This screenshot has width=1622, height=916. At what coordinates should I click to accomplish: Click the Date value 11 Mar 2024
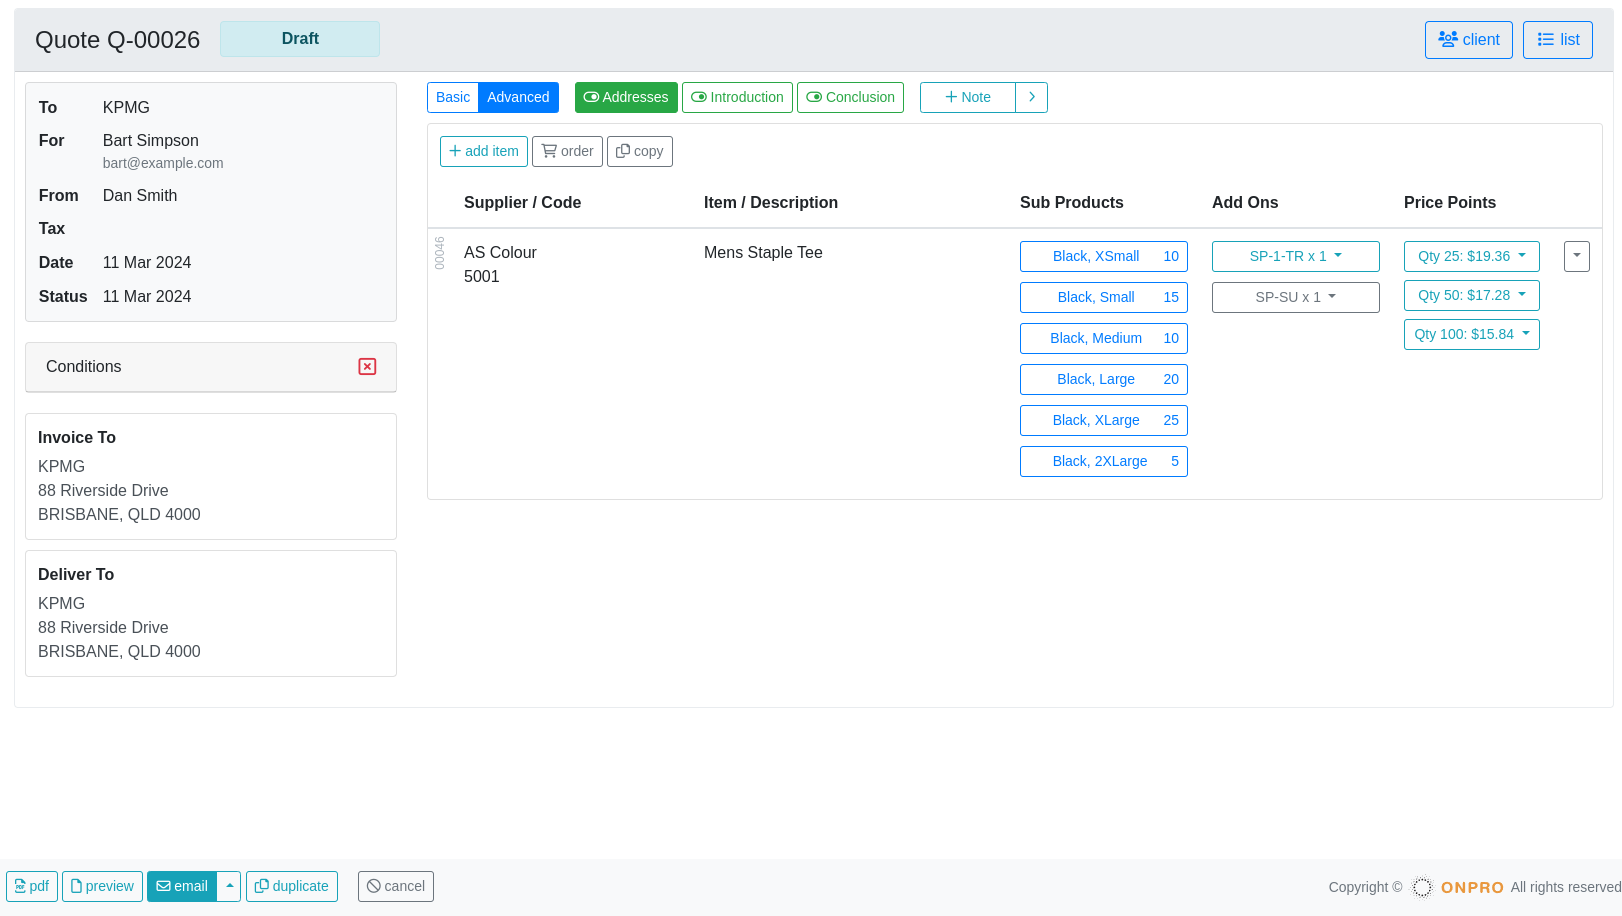pos(147,263)
